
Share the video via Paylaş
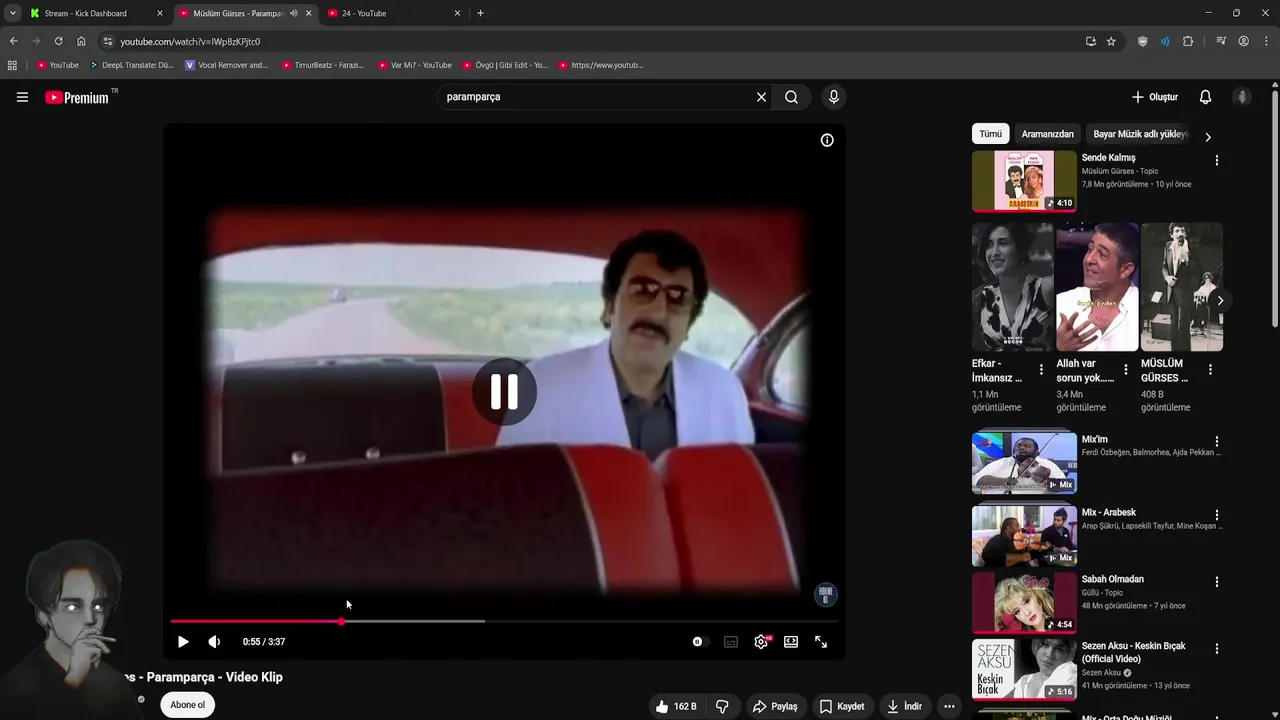(775, 706)
